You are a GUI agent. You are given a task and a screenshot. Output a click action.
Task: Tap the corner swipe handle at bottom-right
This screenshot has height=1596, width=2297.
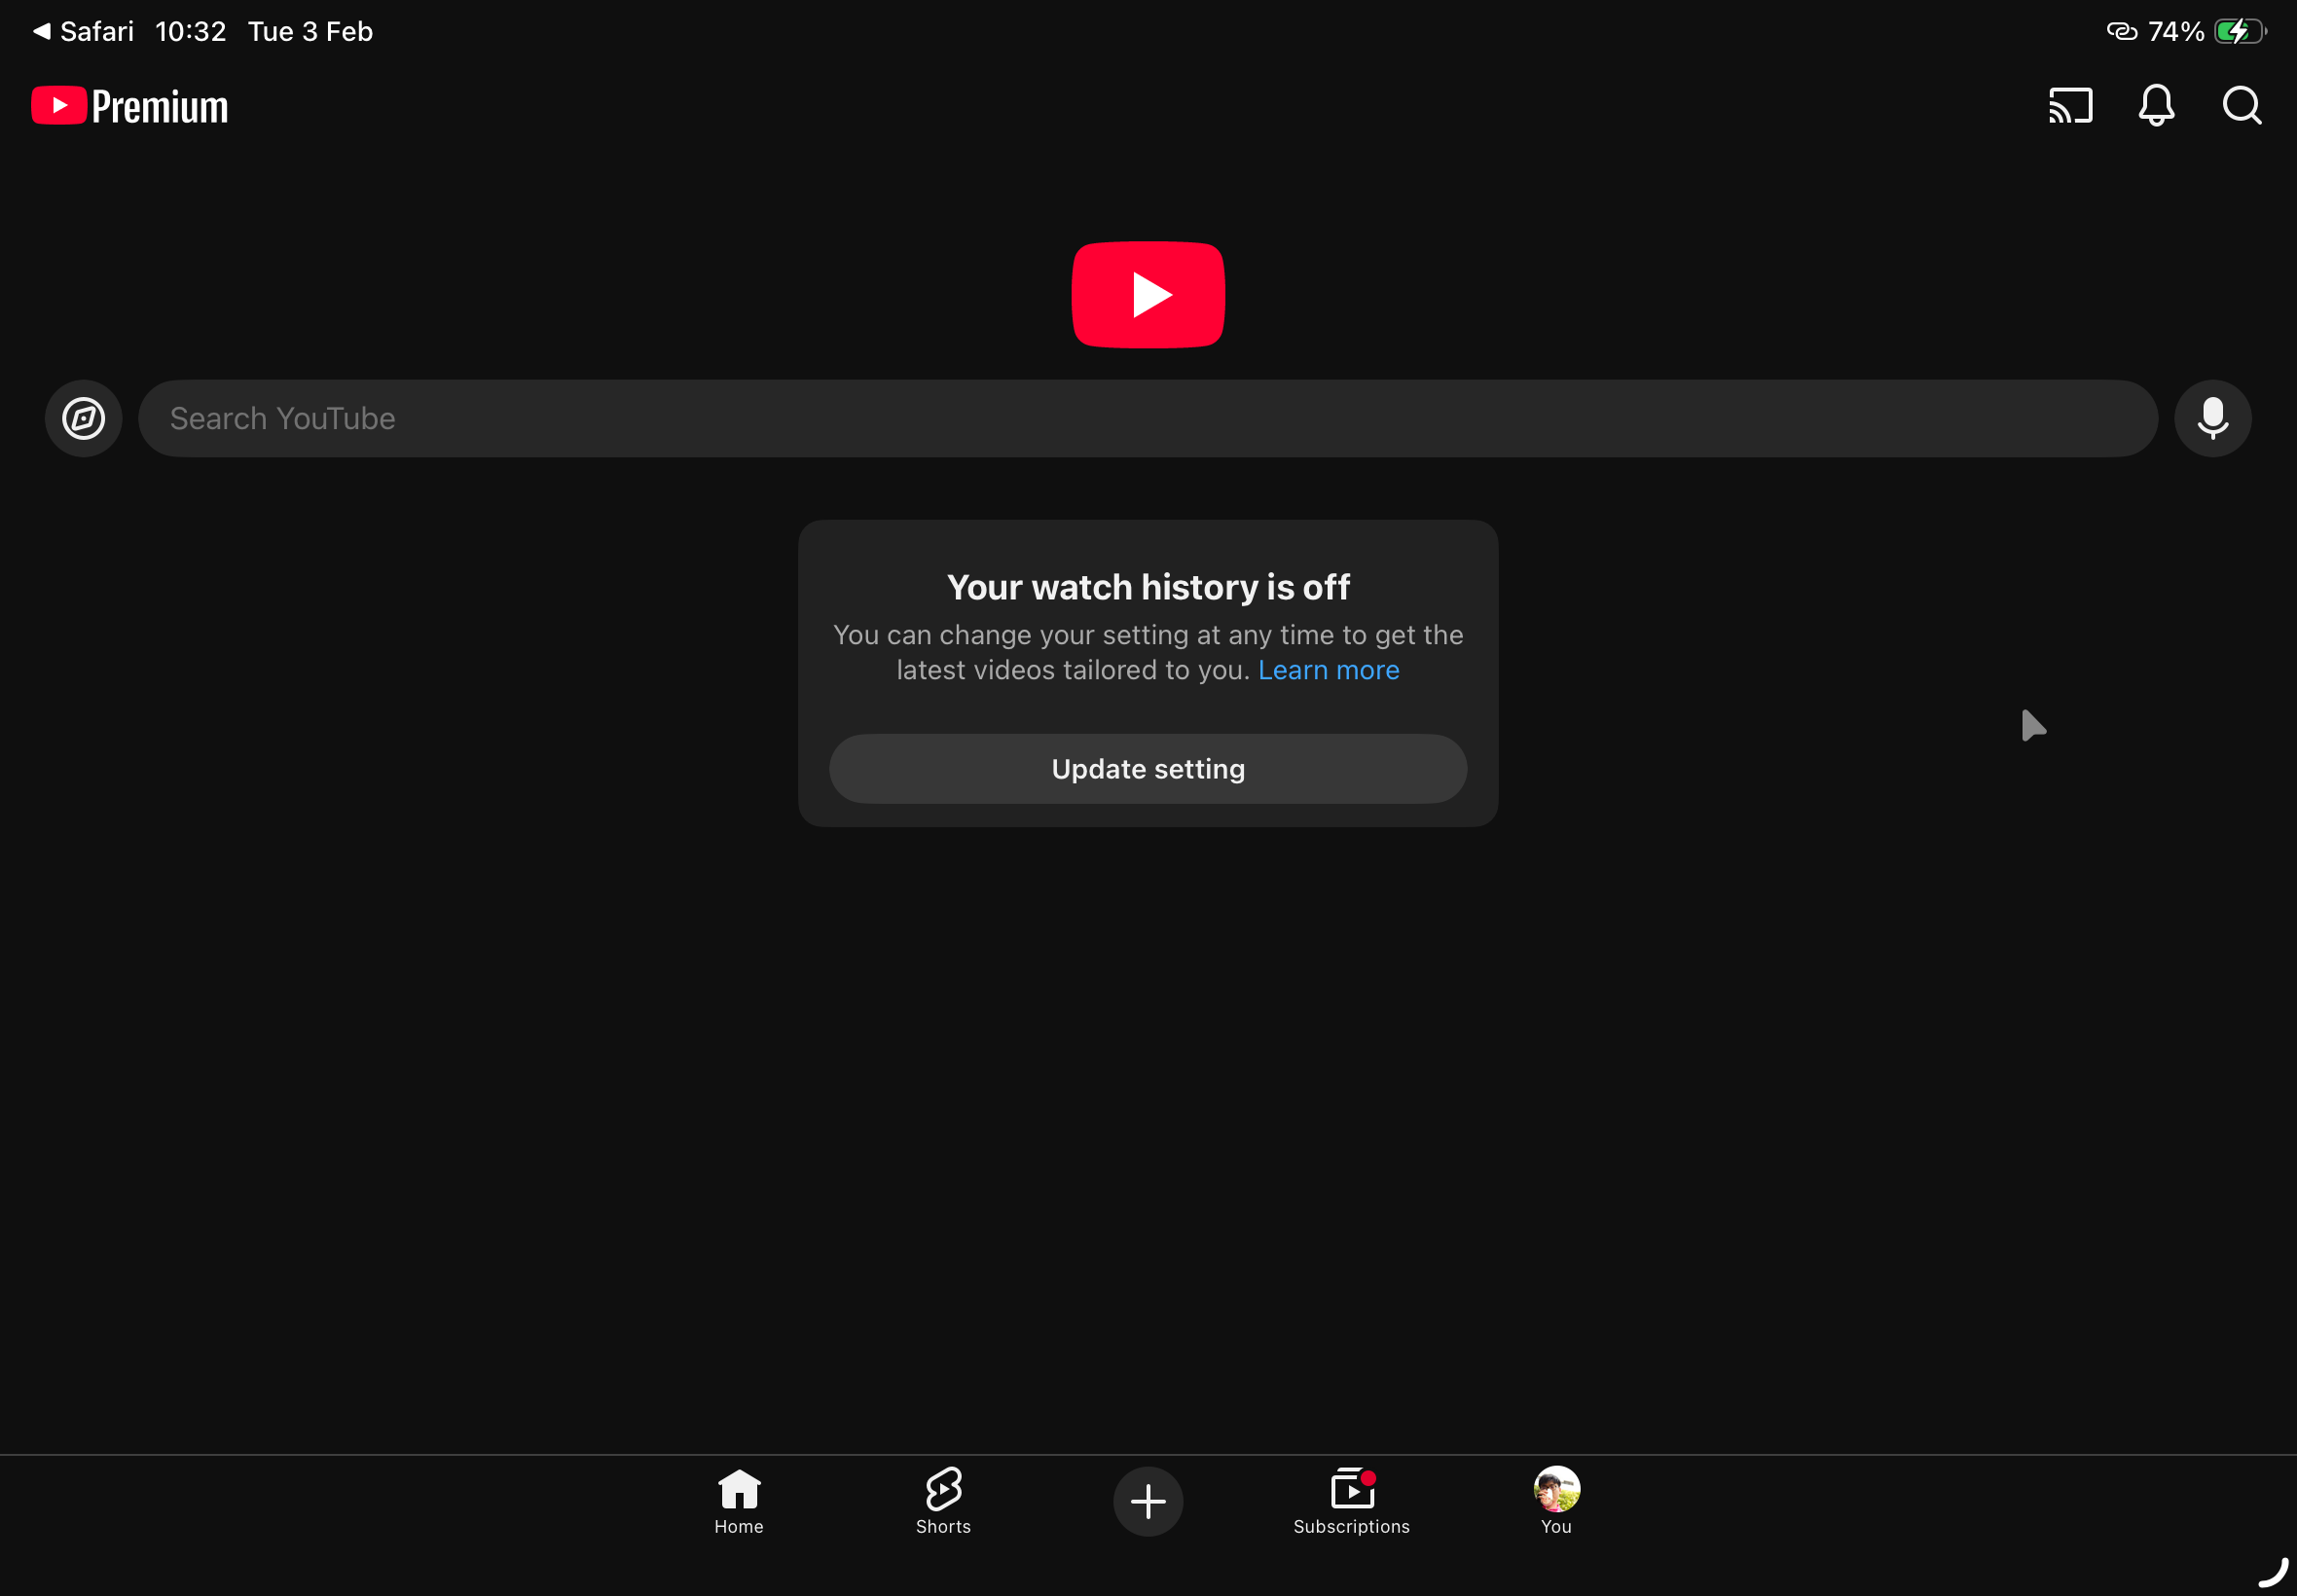2274,1573
